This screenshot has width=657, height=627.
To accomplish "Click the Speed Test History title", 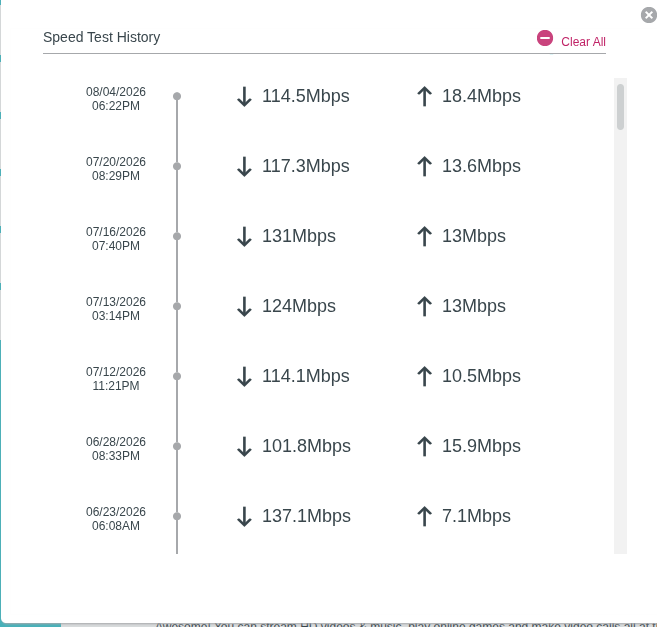I will pos(102,37).
